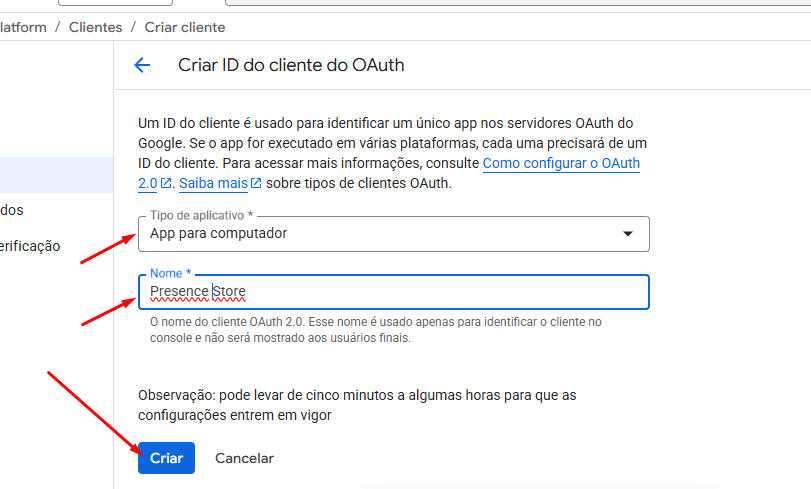Open external link icon after "Saiba mais"
This screenshot has width=811, height=489.
click(x=256, y=183)
